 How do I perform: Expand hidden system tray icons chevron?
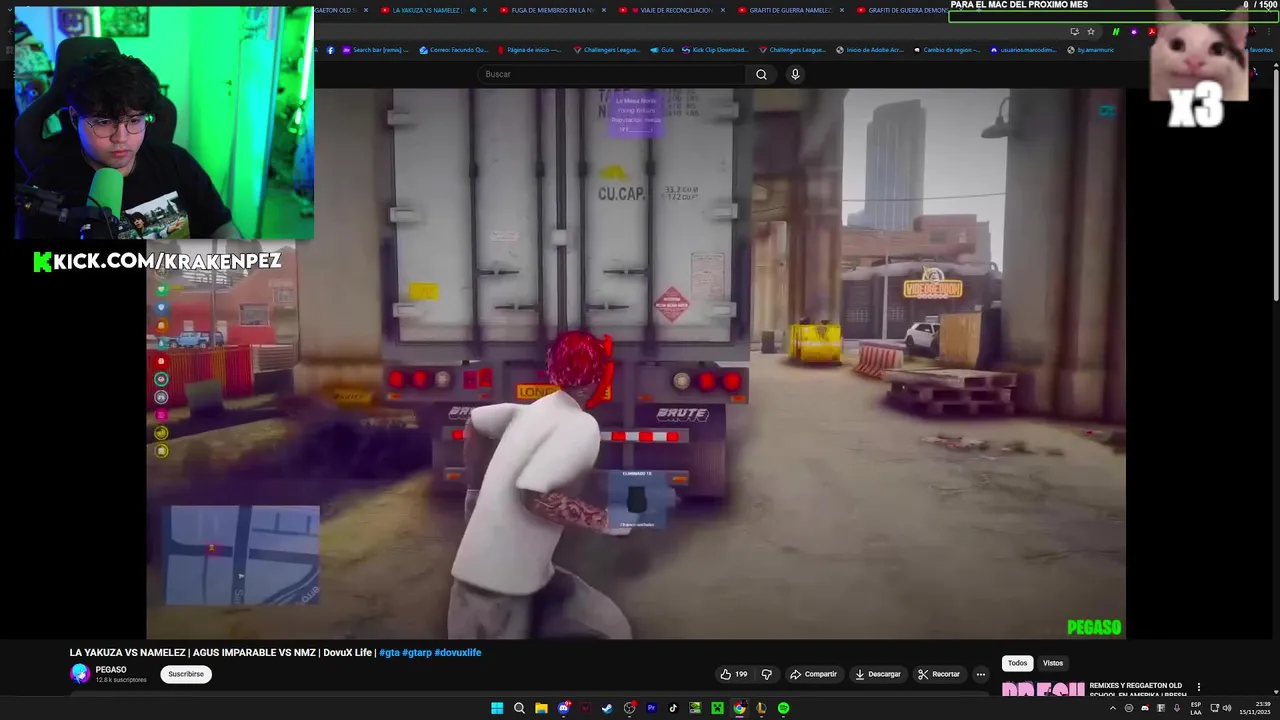coord(1113,708)
